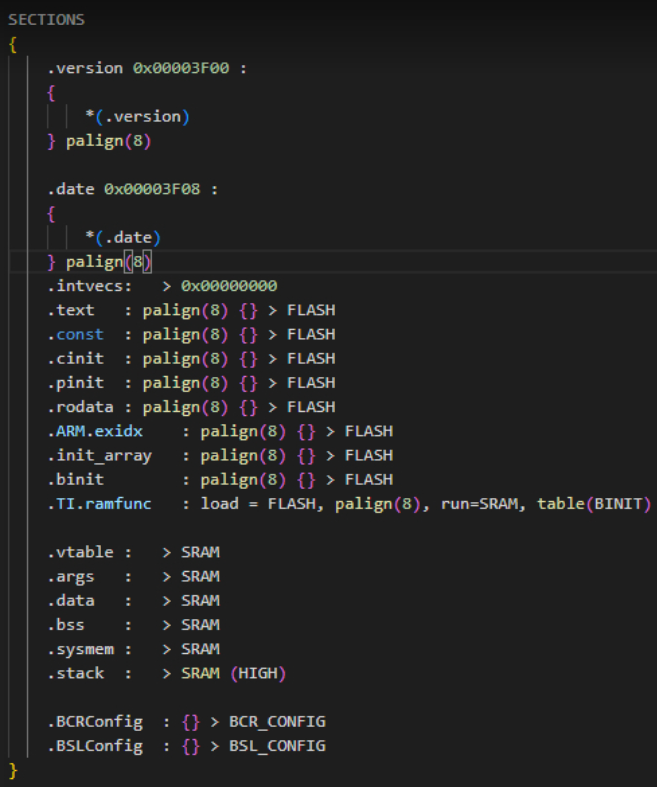Screen dimensions: 657x787
Task: Click the .data section name
Action: [x=71, y=600]
